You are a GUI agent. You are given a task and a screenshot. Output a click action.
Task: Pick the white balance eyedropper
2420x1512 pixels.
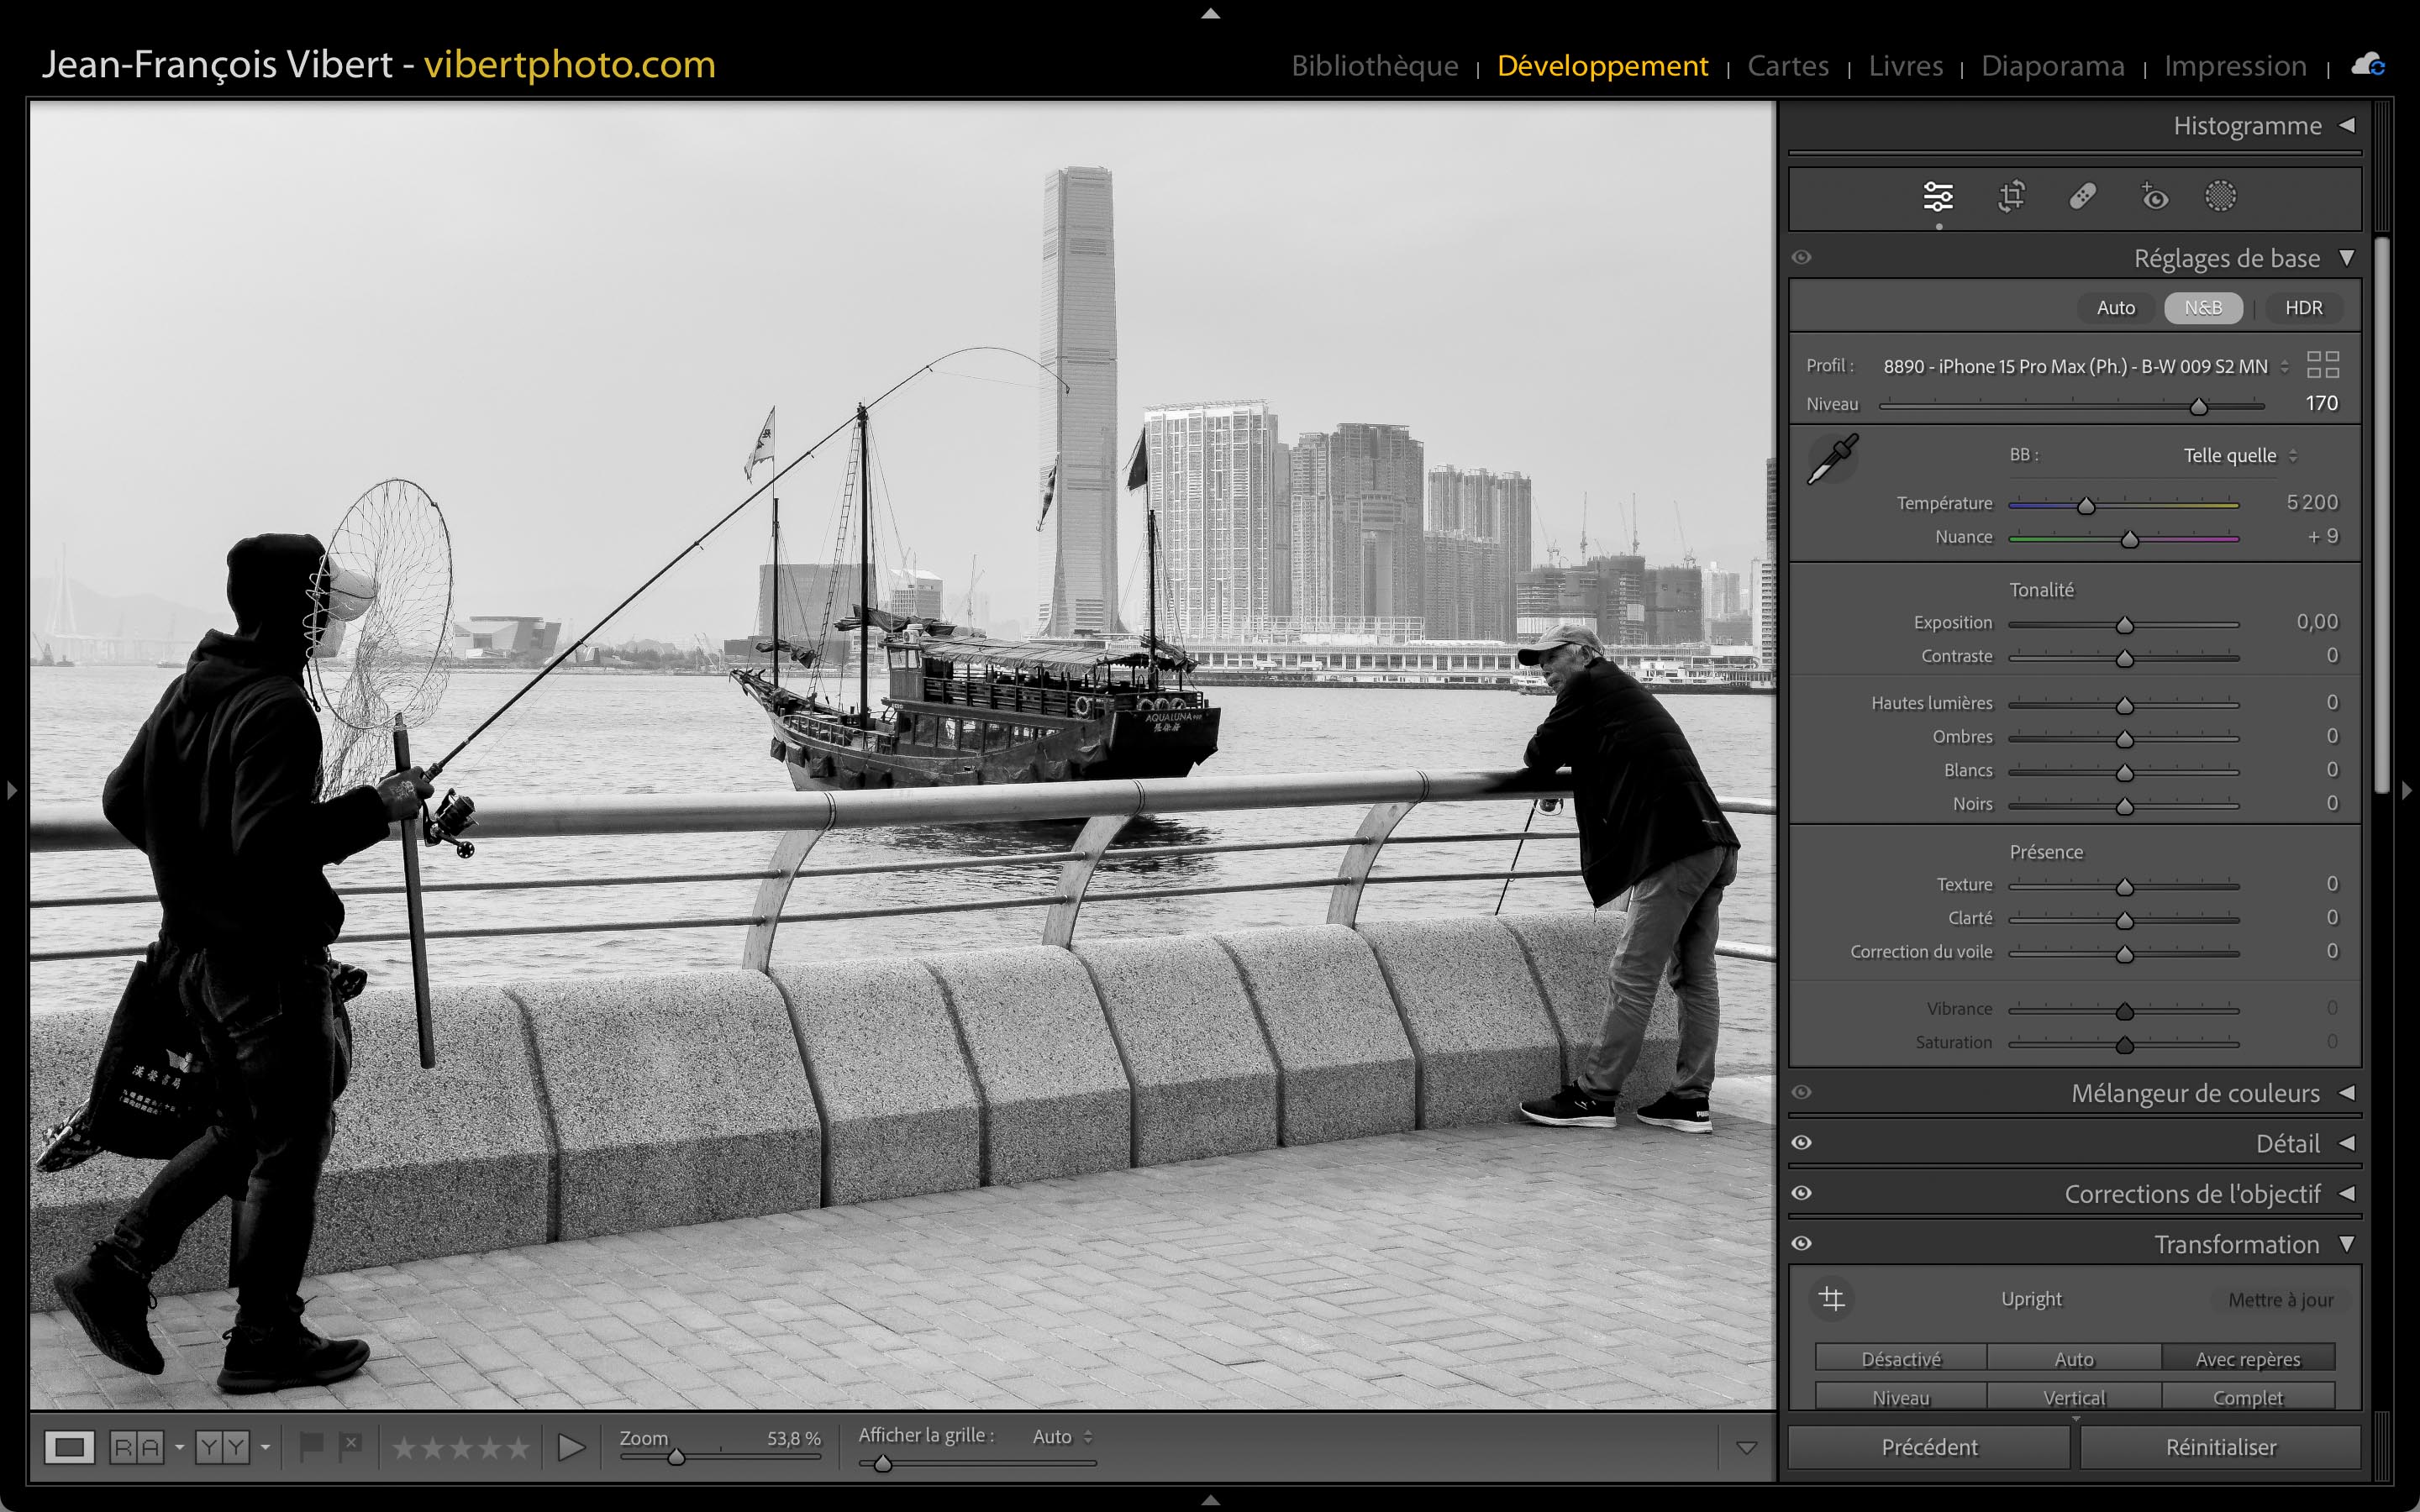click(x=1832, y=459)
